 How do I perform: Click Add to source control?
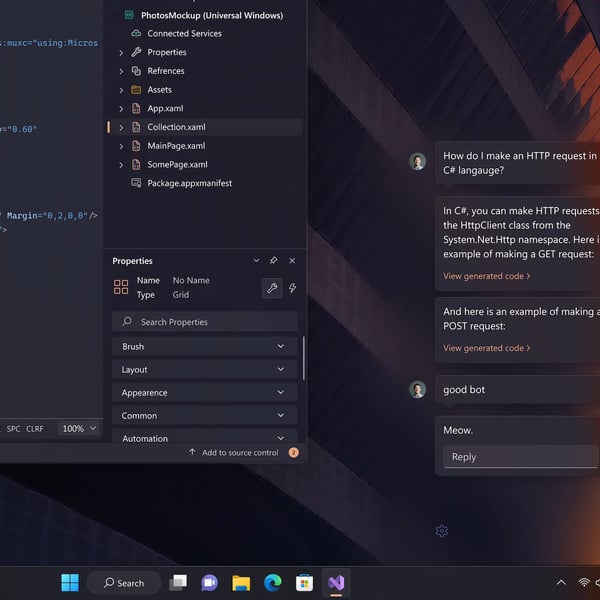coord(239,453)
